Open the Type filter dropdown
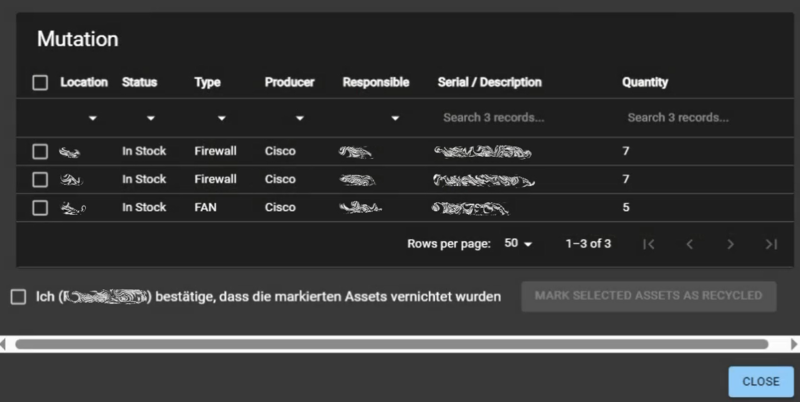This screenshot has height=402, width=800. pos(221,118)
